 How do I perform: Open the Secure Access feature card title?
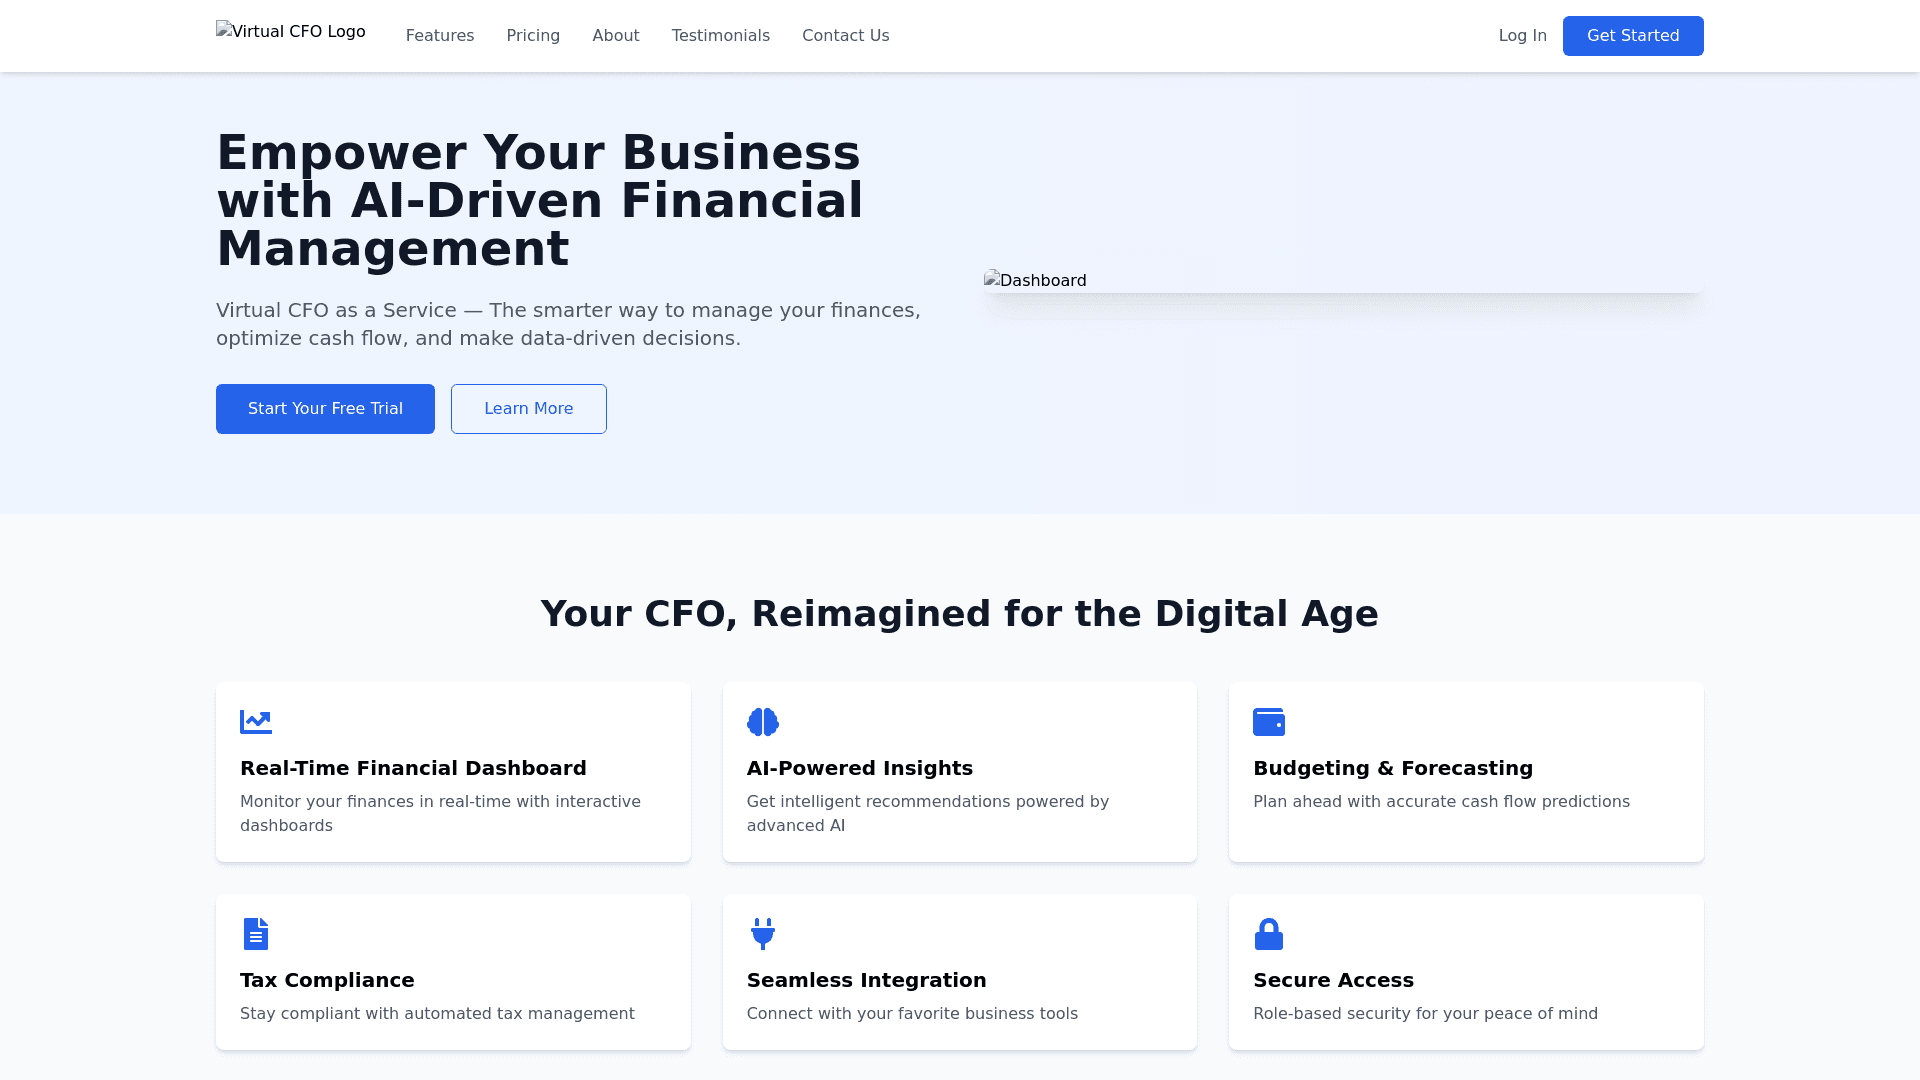pos(1333,980)
